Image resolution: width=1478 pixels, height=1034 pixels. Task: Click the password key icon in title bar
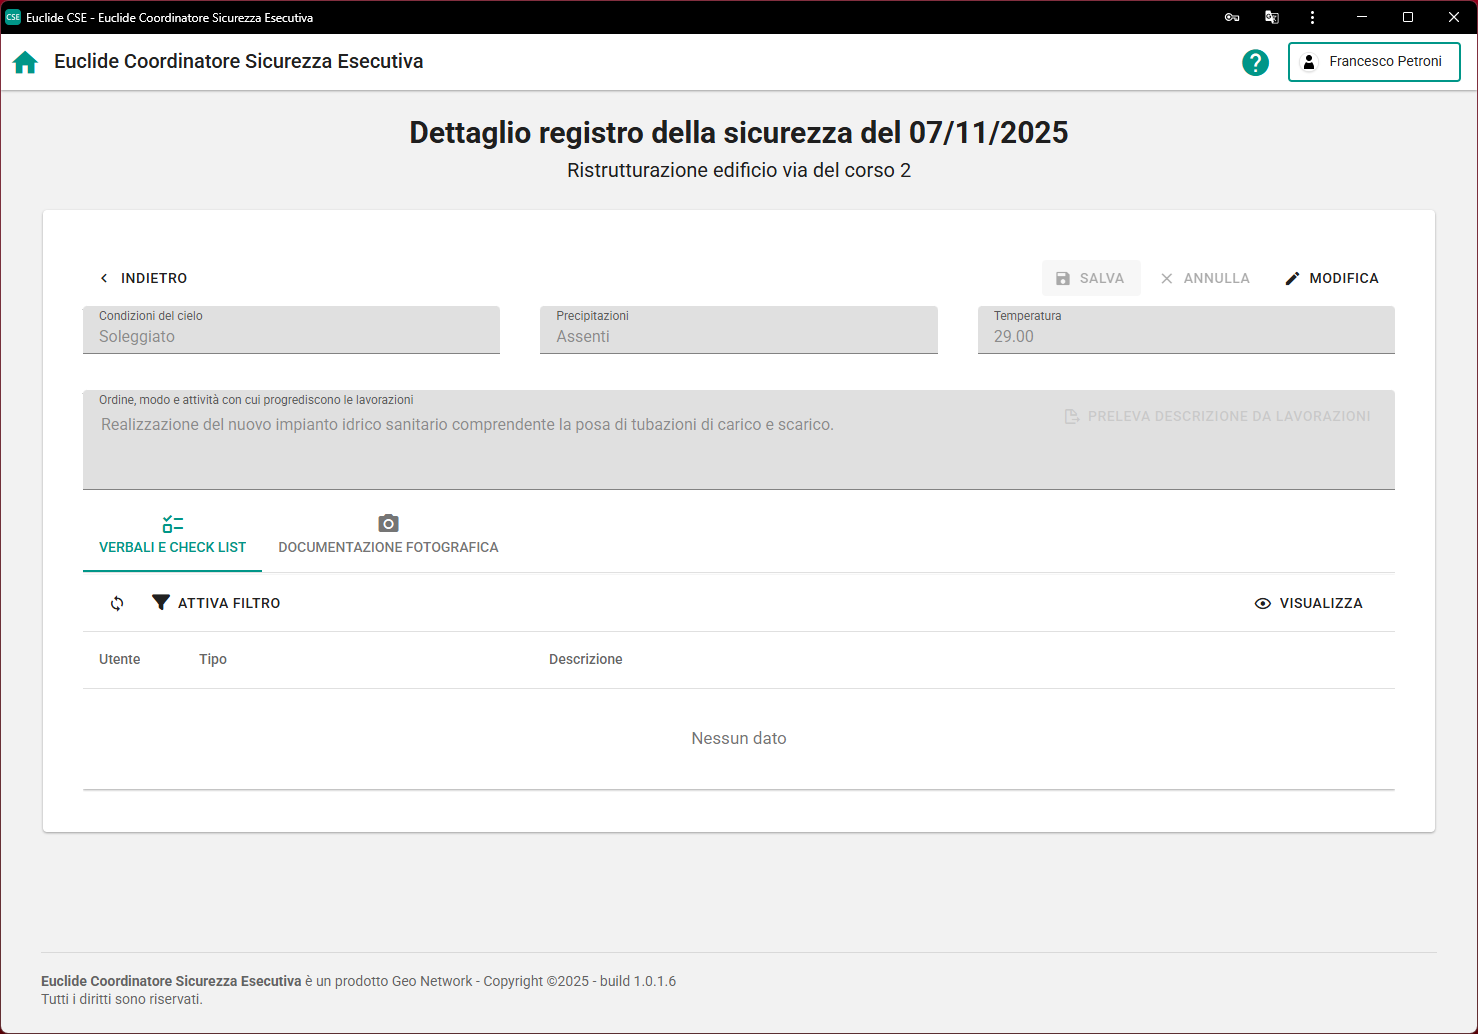click(1232, 17)
